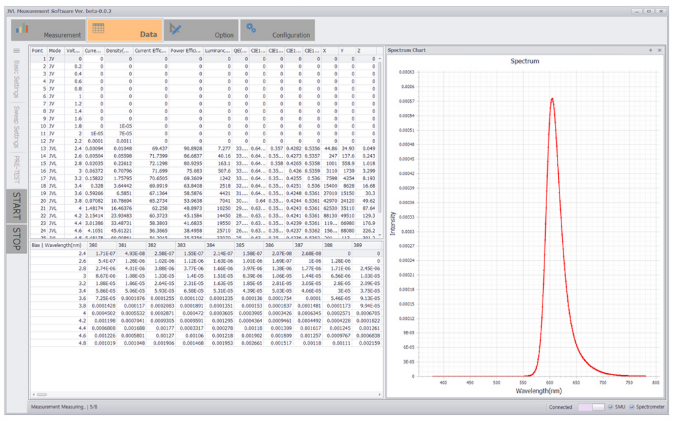Click the 389 wavelength column header

tap(367, 245)
